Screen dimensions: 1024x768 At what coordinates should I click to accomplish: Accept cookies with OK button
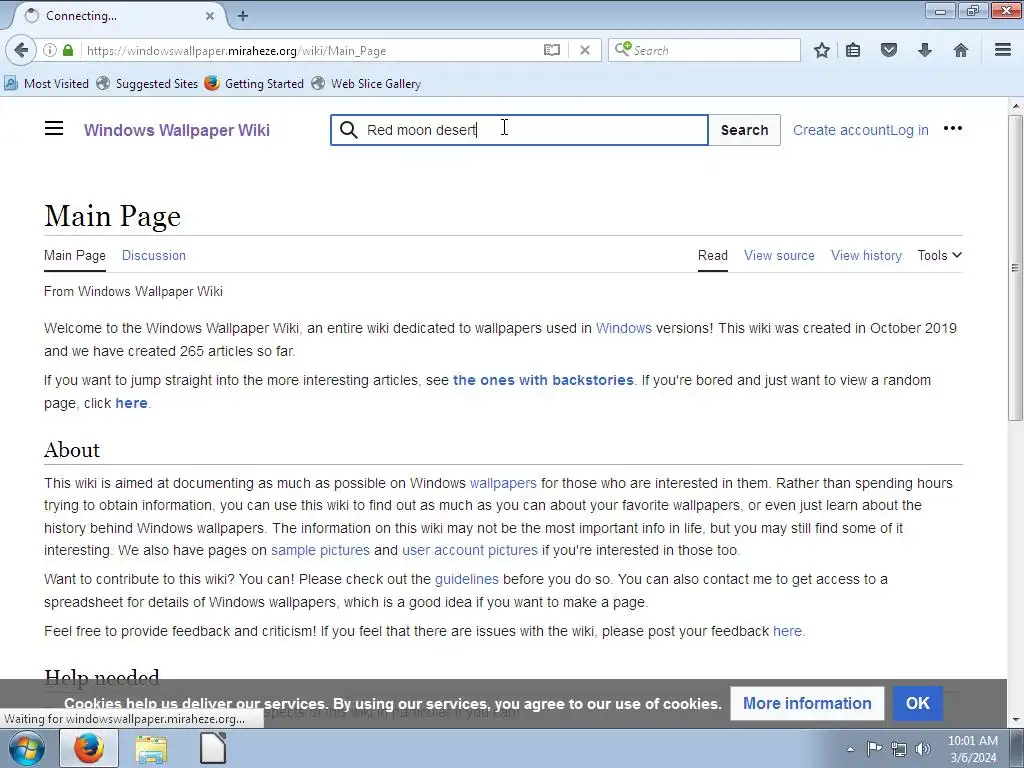pos(918,703)
